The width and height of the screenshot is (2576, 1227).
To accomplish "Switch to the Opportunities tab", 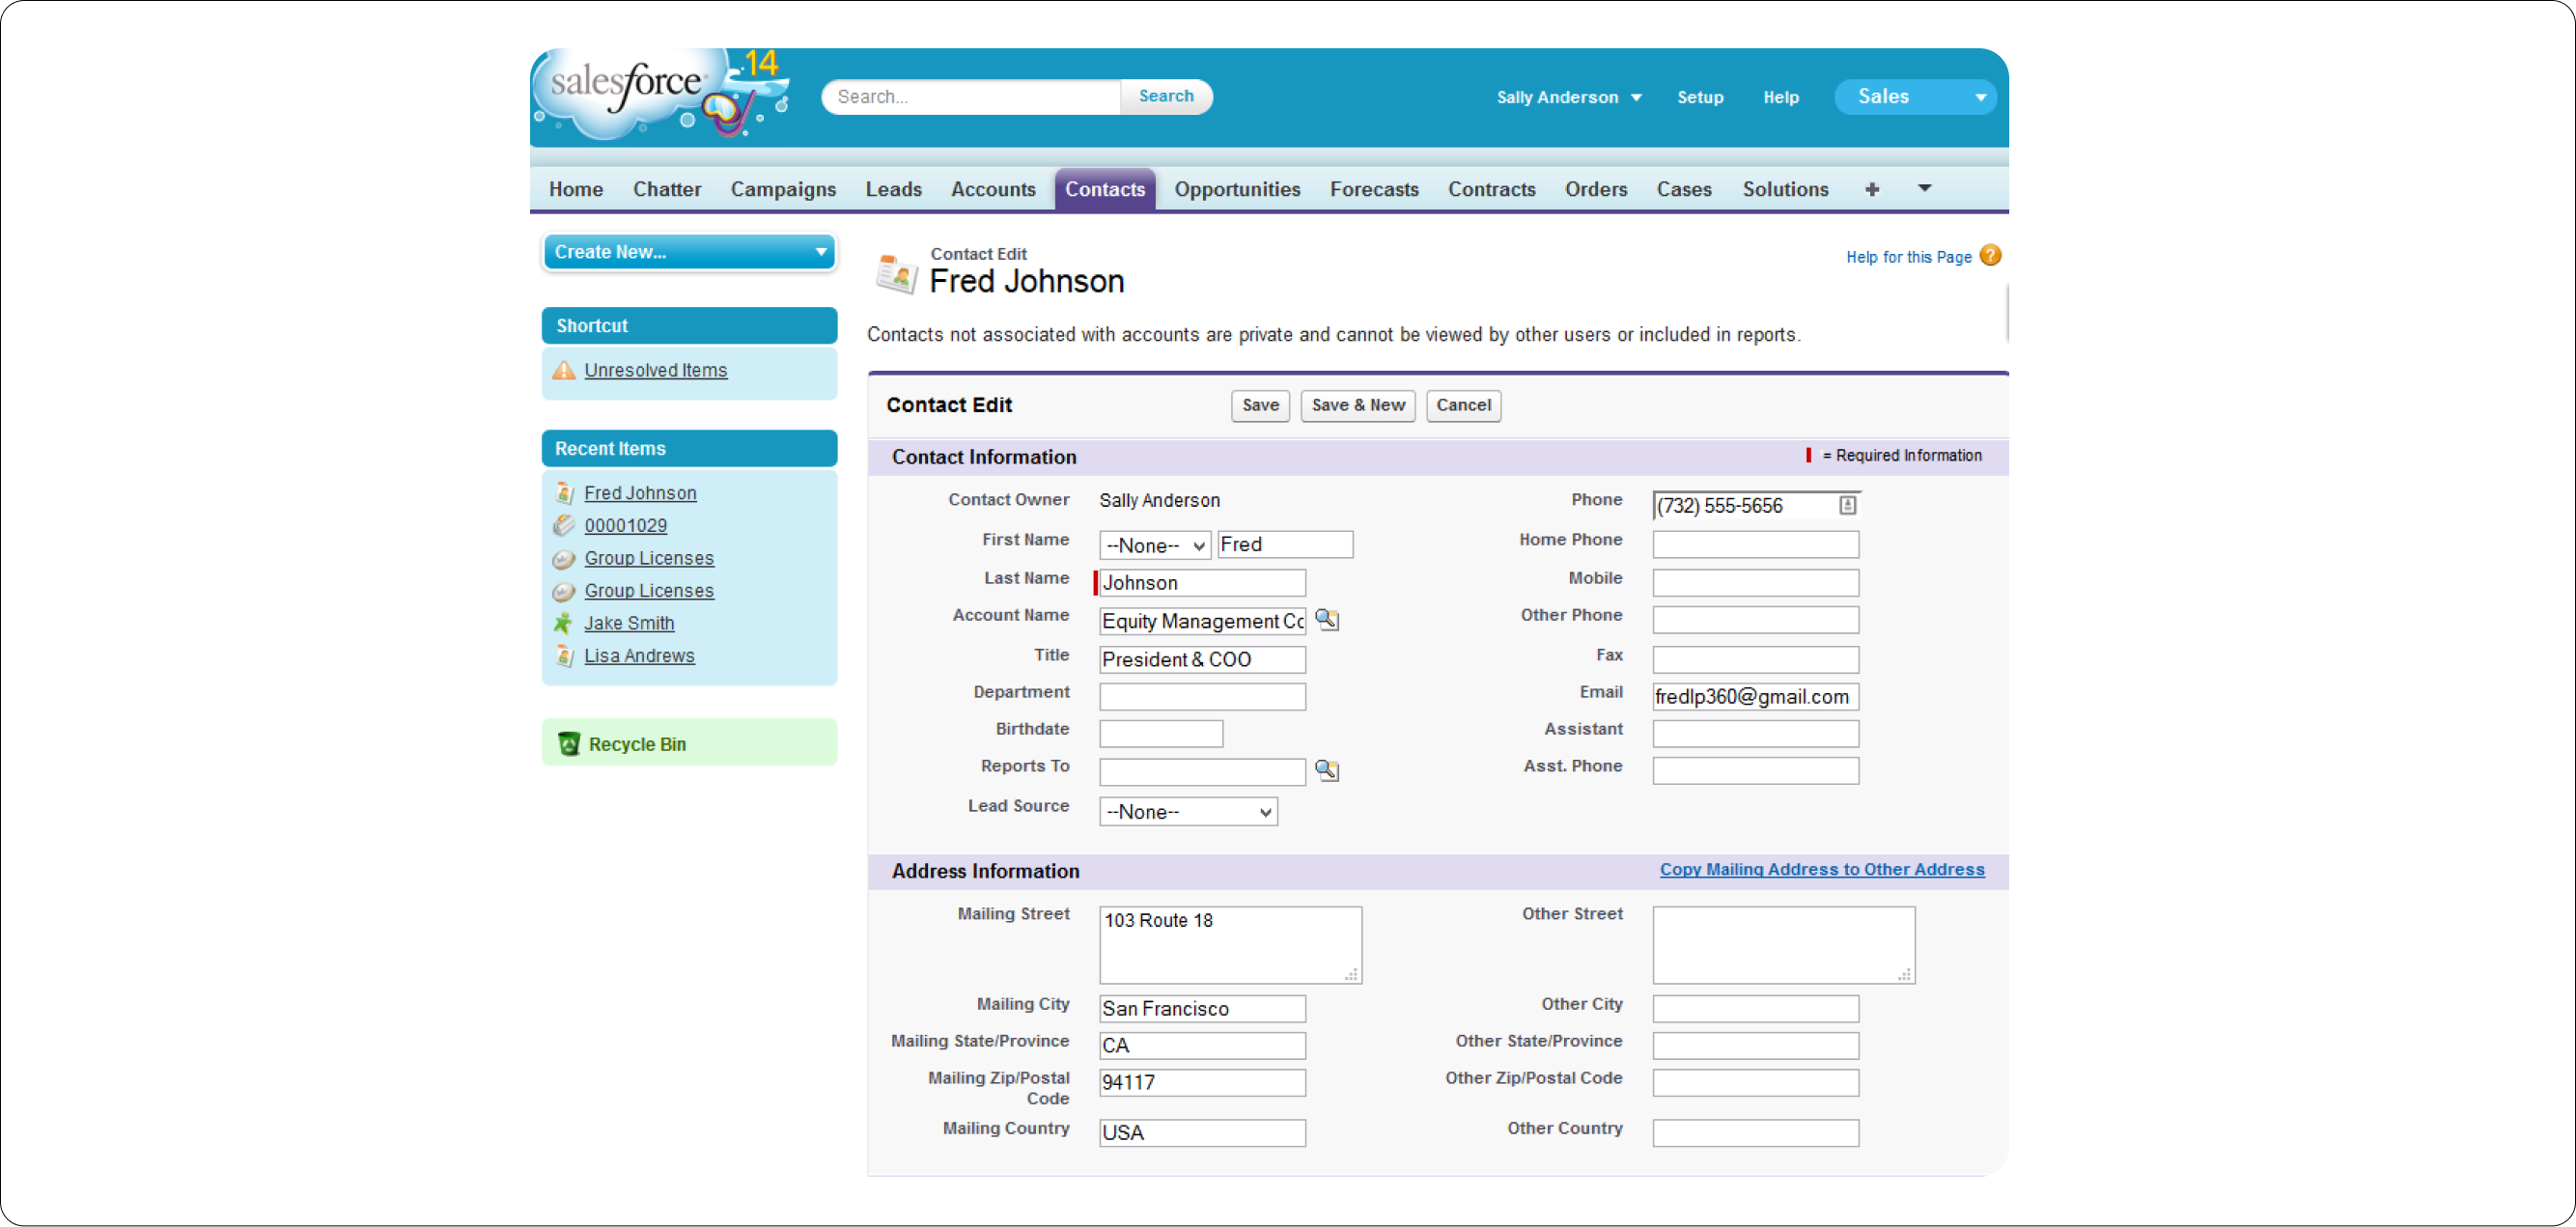I will click(1237, 189).
